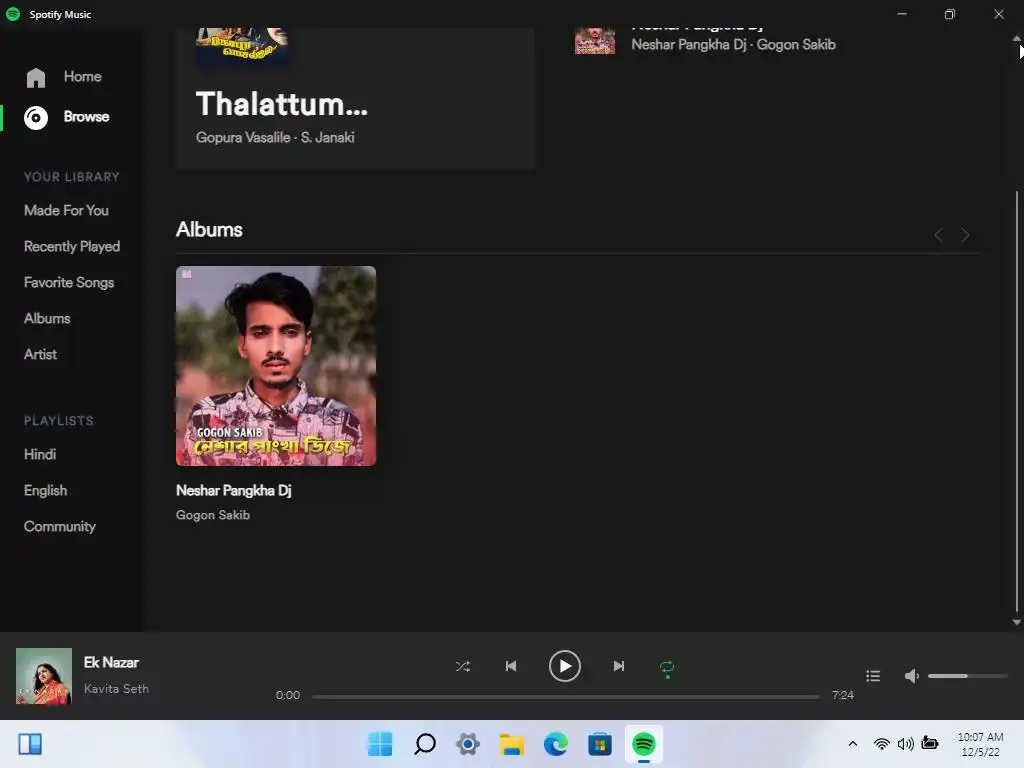This screenshot has height=768, width=1024.
Task: Go to Home text label in sidebar
Action: pos(82,76)
